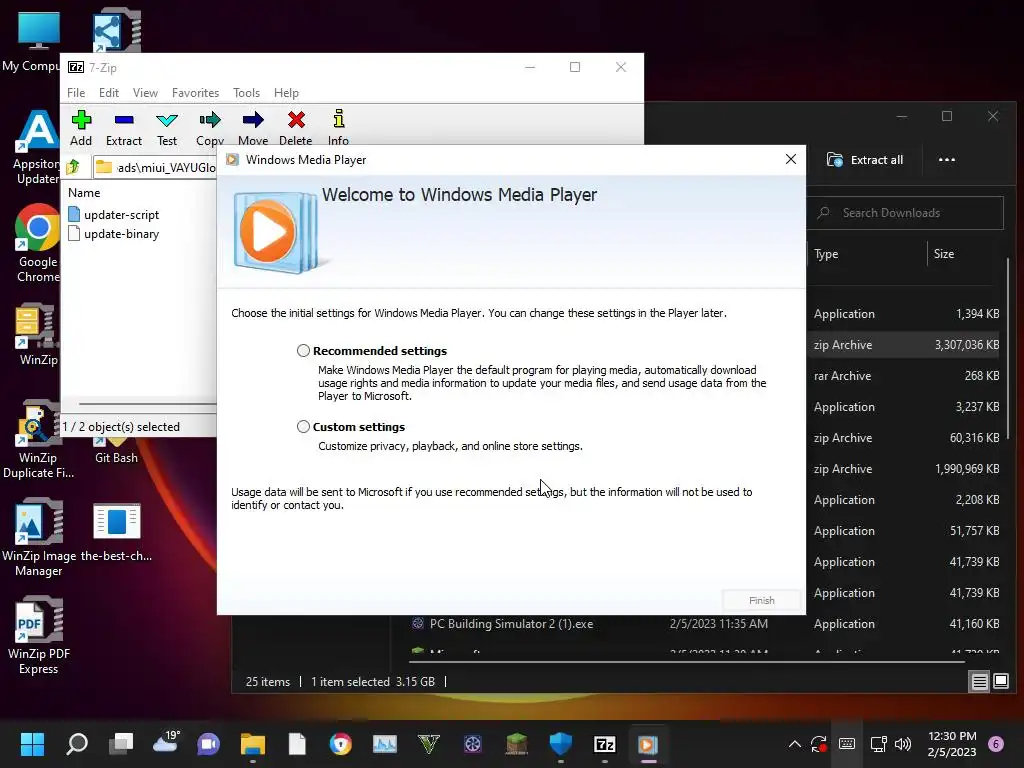The width and height of the screenshot is (1024, 768).
Task: Click the Explorer vertical scrollbar
Action: 1008,349
